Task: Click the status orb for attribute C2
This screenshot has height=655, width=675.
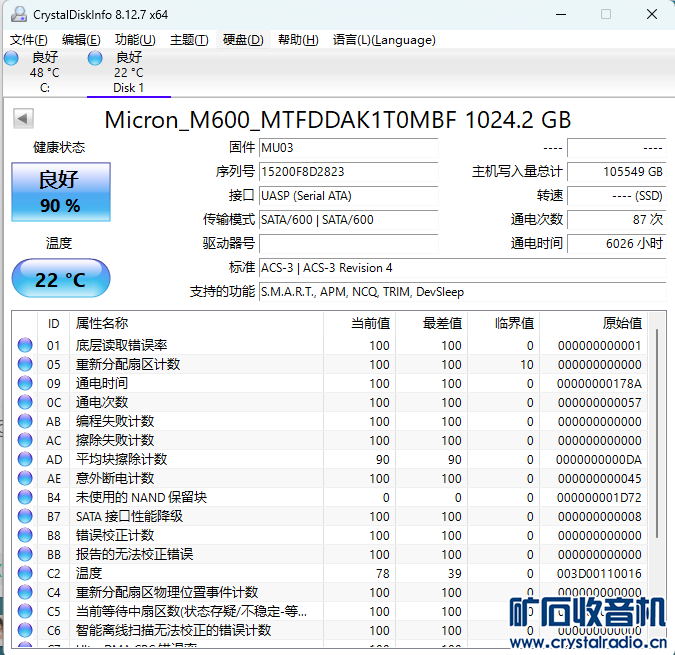Action: tap(25, 573)
